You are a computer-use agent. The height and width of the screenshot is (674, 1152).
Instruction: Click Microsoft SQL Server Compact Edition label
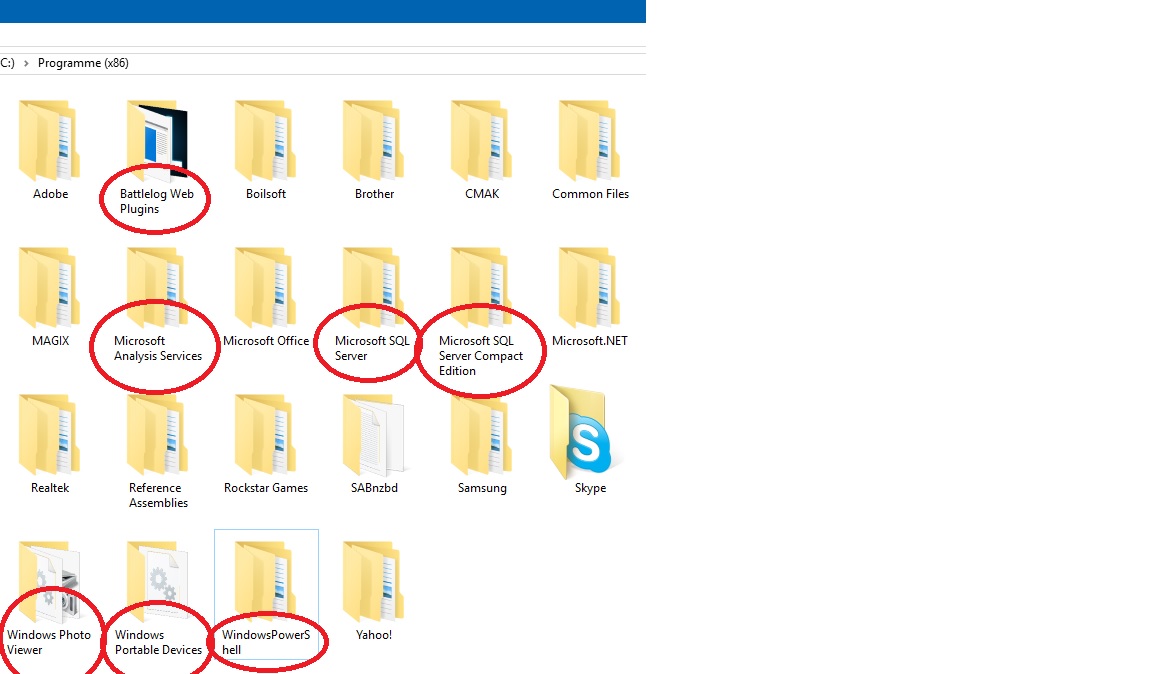coord(480,356)
